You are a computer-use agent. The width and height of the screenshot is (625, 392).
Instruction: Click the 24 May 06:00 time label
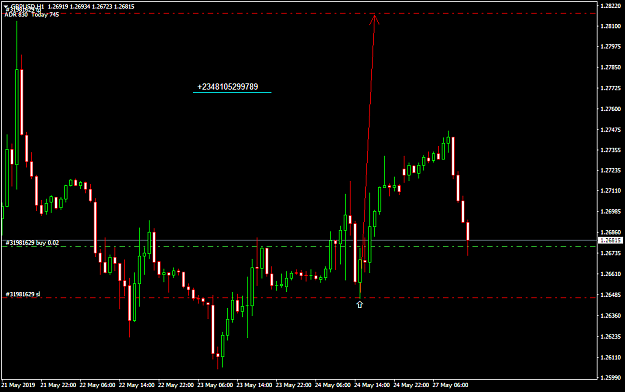[333, 385]
